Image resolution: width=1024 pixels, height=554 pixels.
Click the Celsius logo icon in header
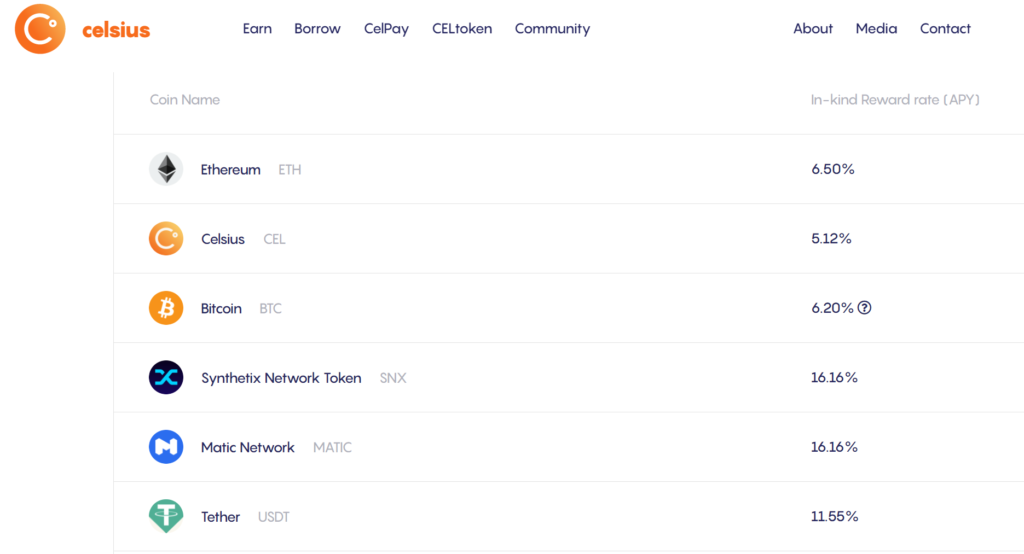[40, 29]
